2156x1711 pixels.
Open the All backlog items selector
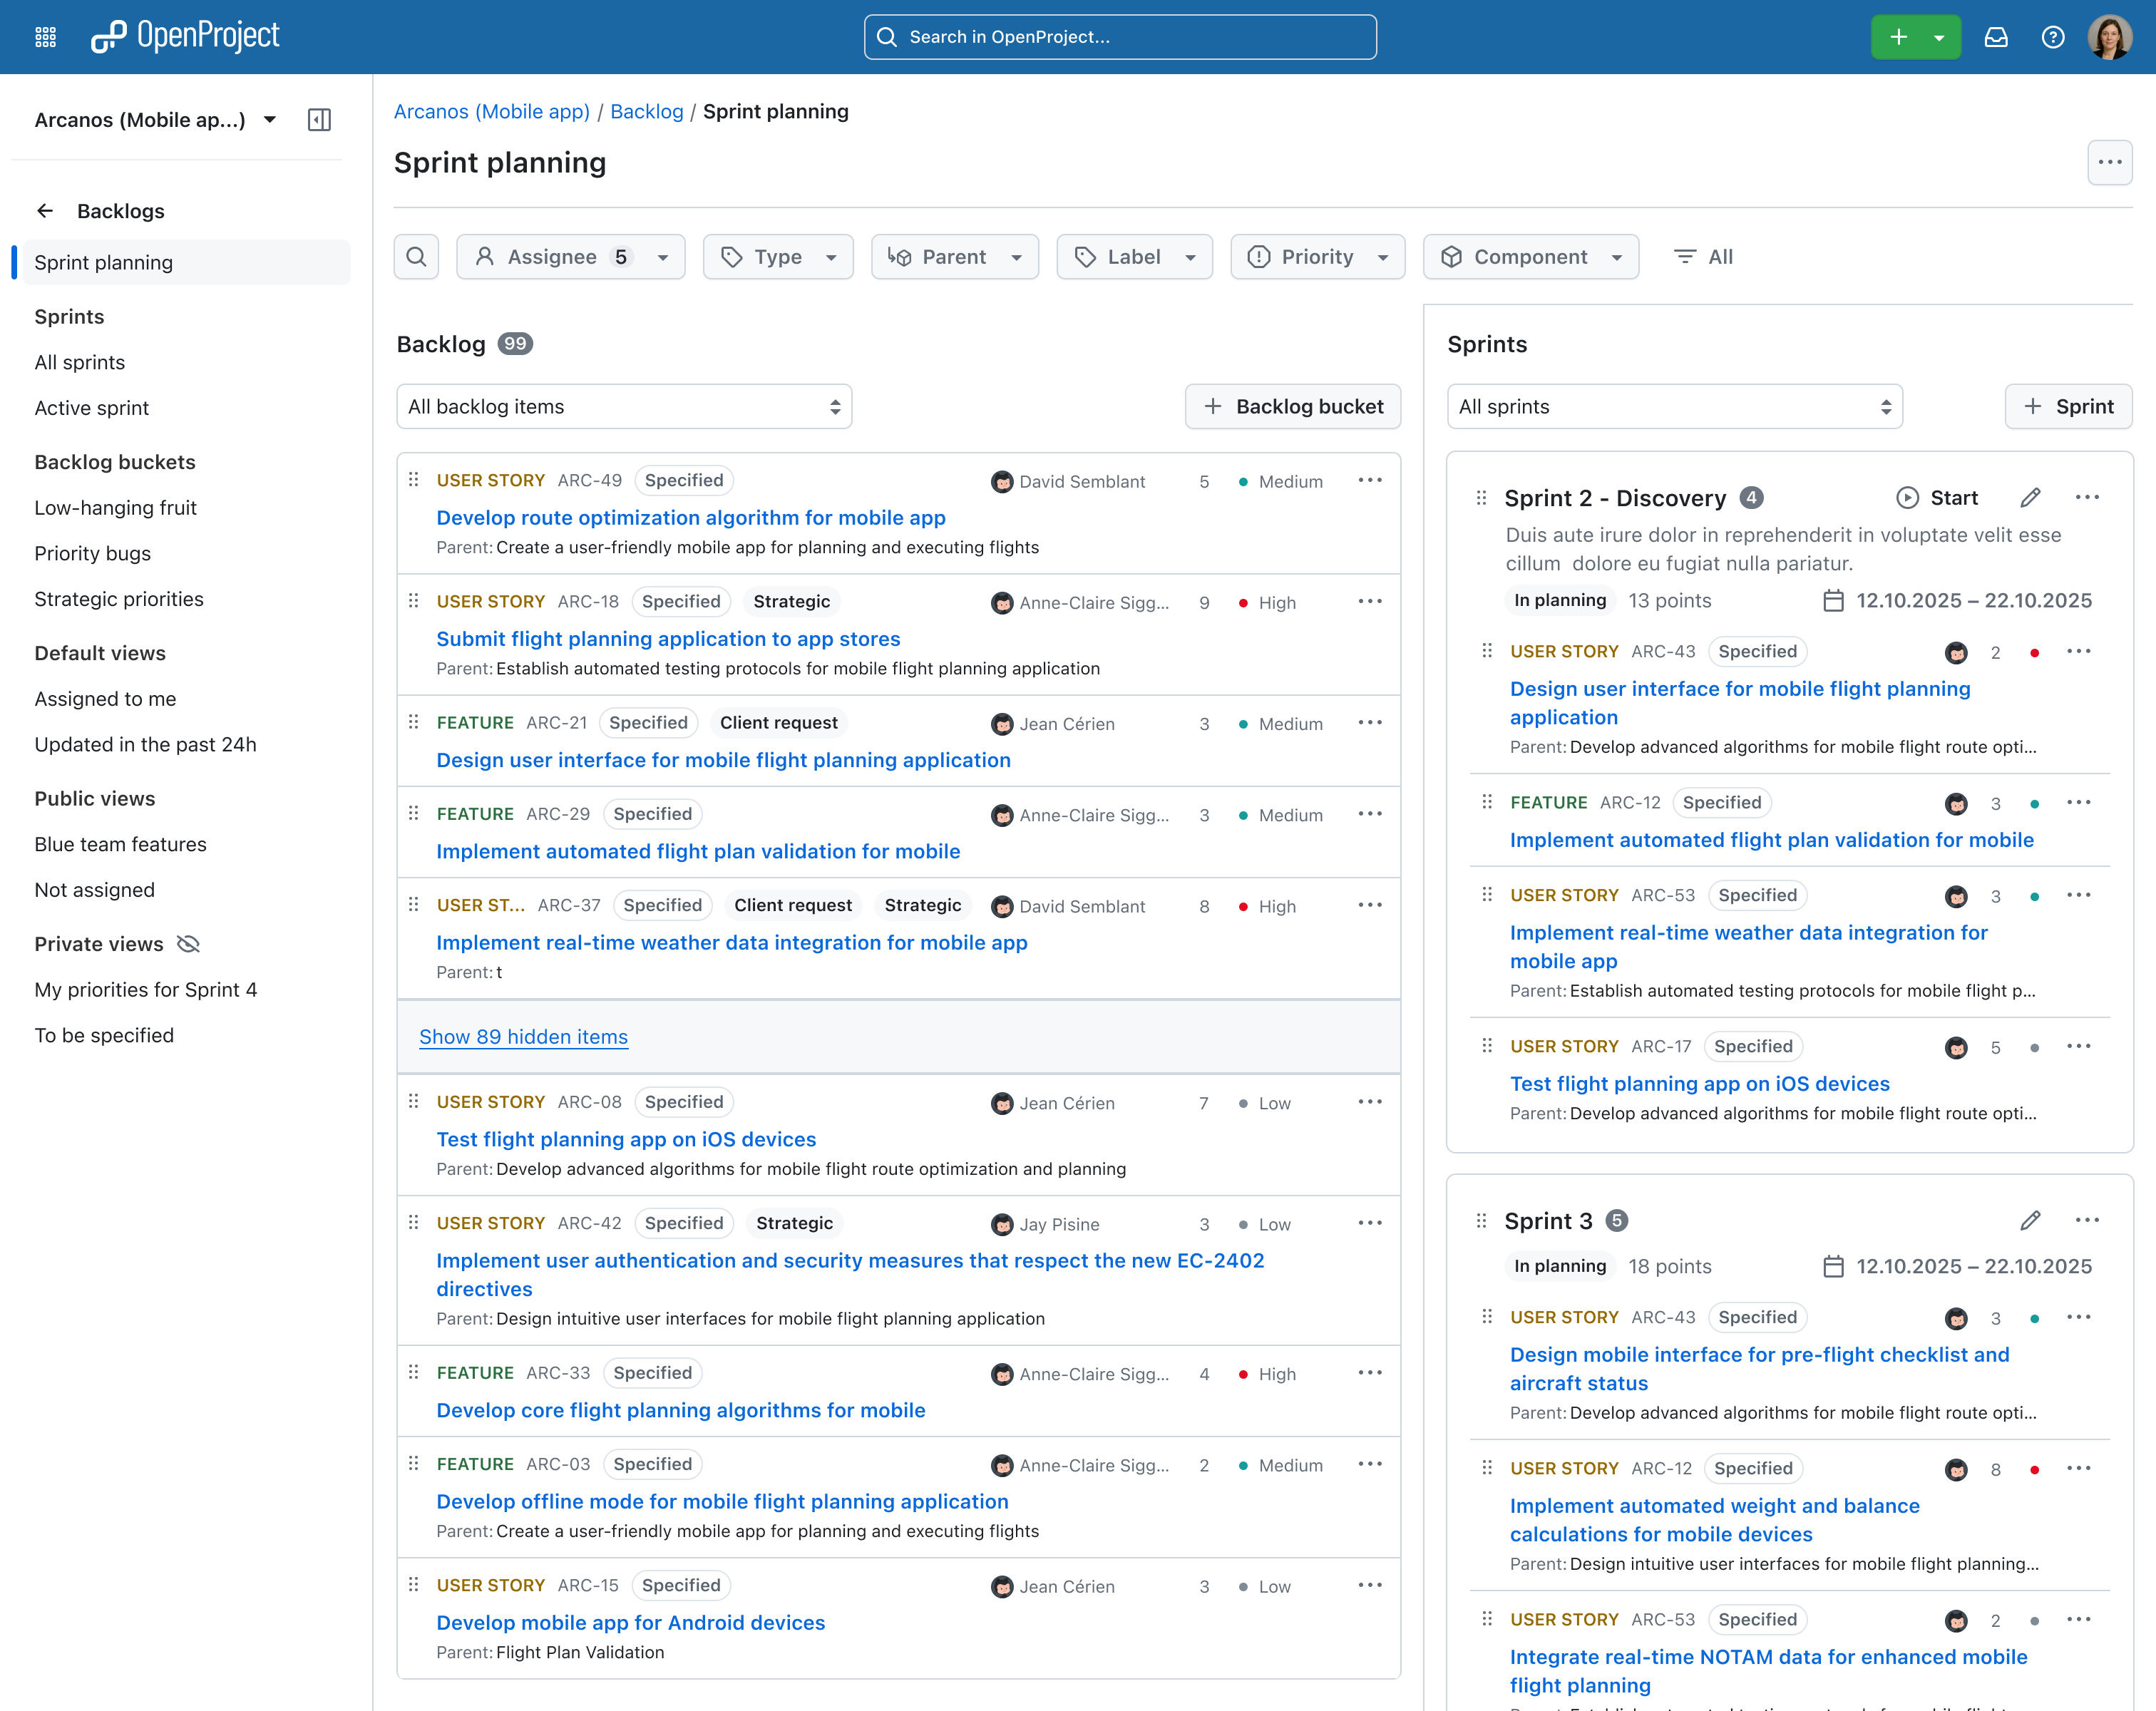(x=623, y=406)
